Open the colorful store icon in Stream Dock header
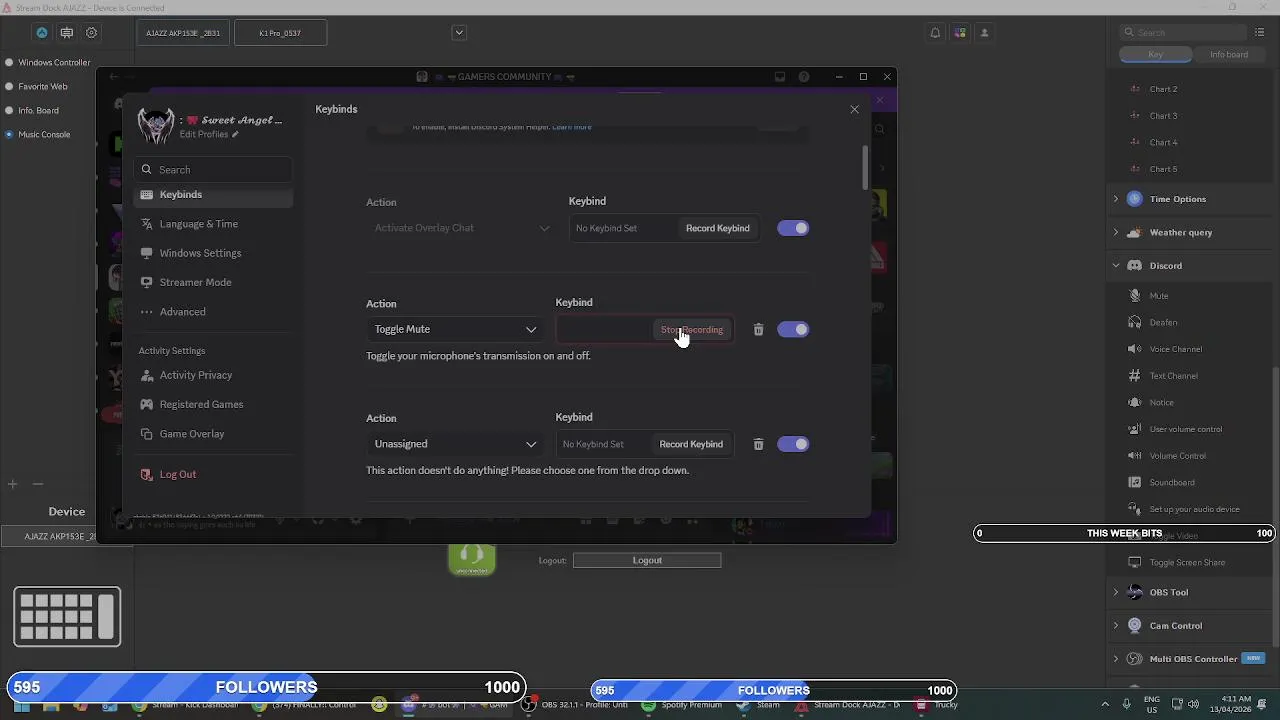This screenshot has width=1280, height=720. tap(960, 33)
